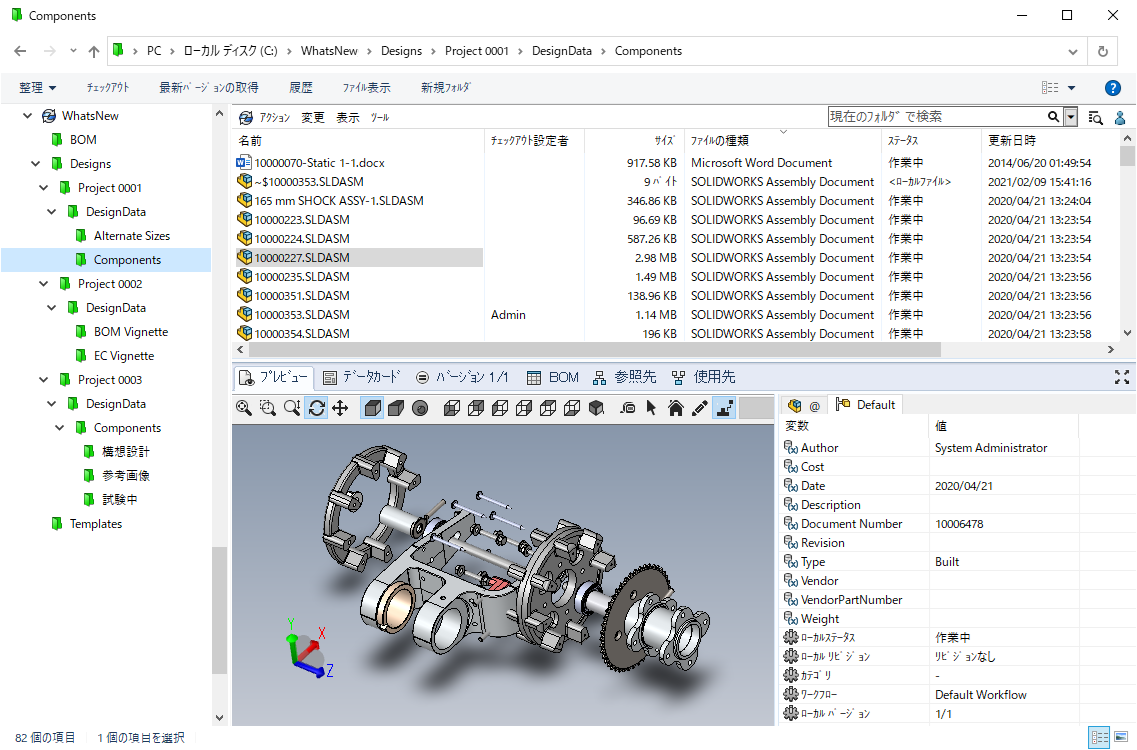Screen dimensions: 1137x750
Task: Select file 10000353.SLDASM in the list
Action: tap(301, 315)
